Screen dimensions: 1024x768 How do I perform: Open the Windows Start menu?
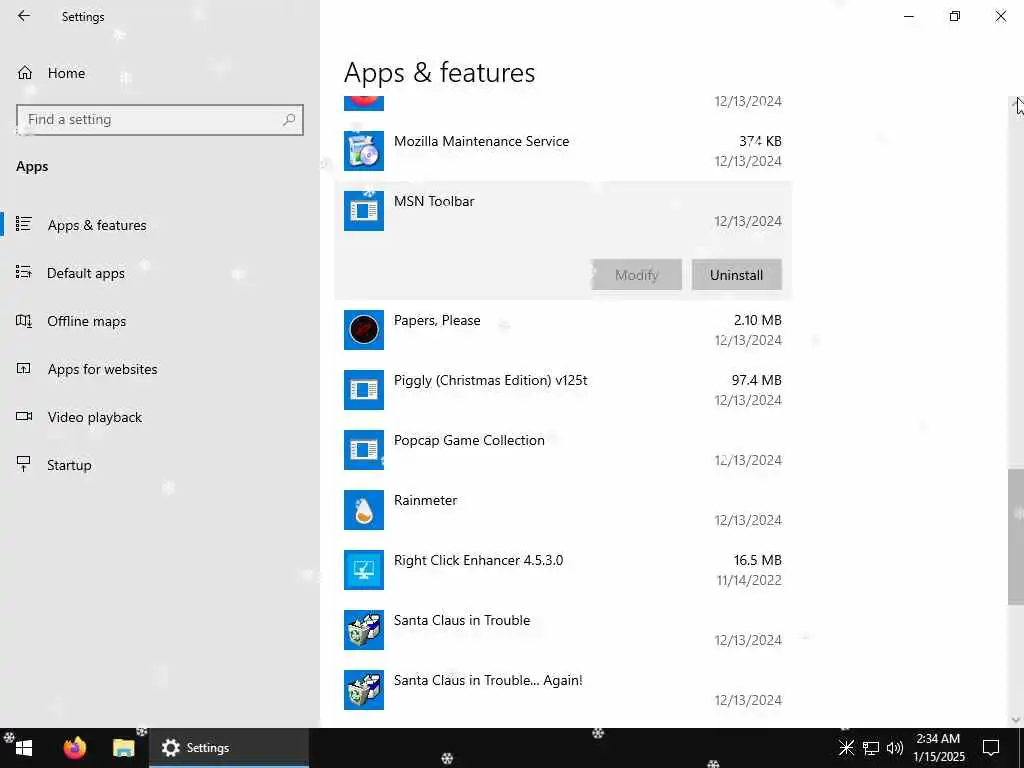pos(24,748)
